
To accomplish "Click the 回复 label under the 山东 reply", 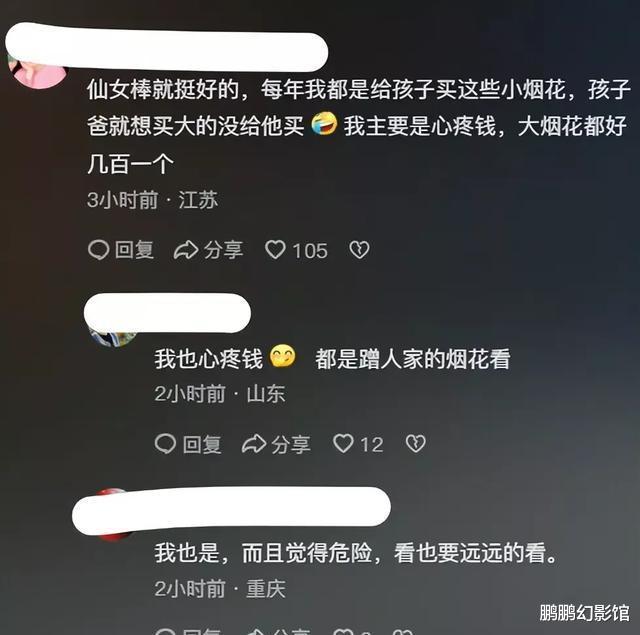I will (202, 444).
